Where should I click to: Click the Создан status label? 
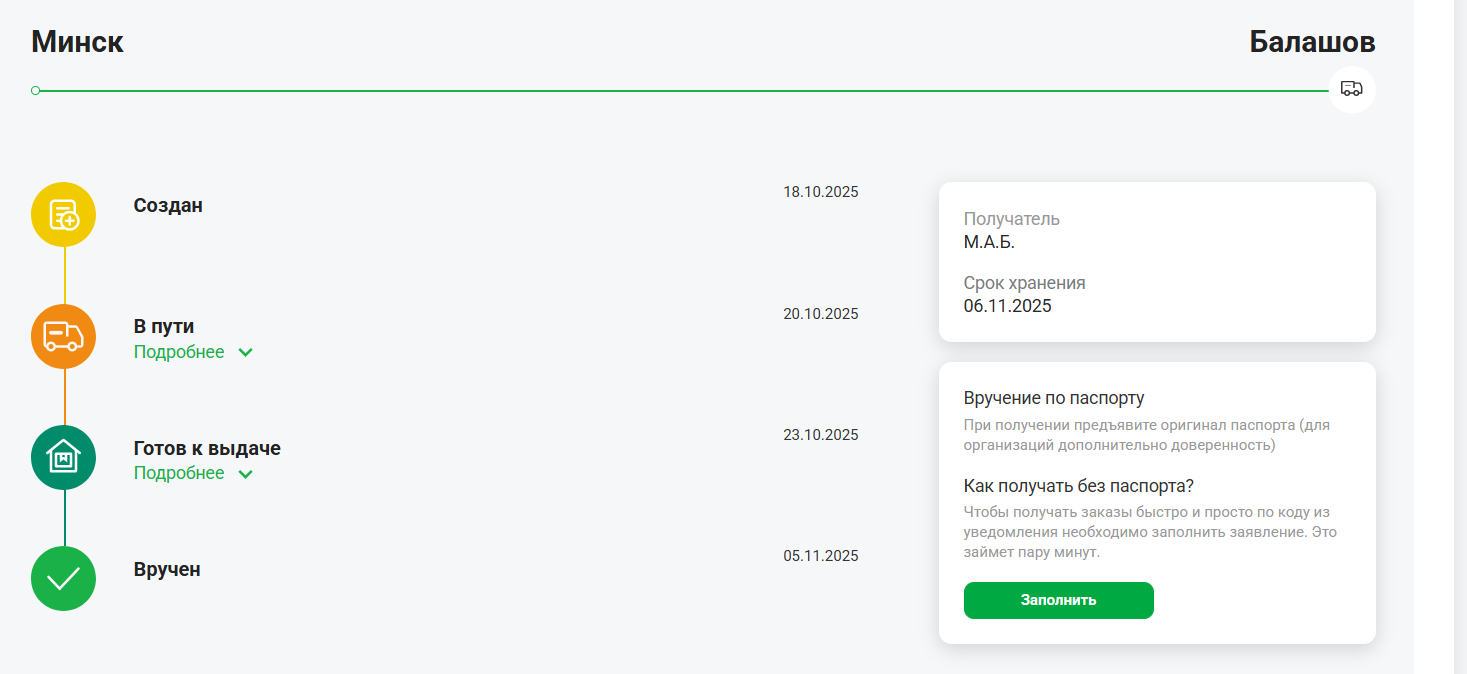click(168, 206)
